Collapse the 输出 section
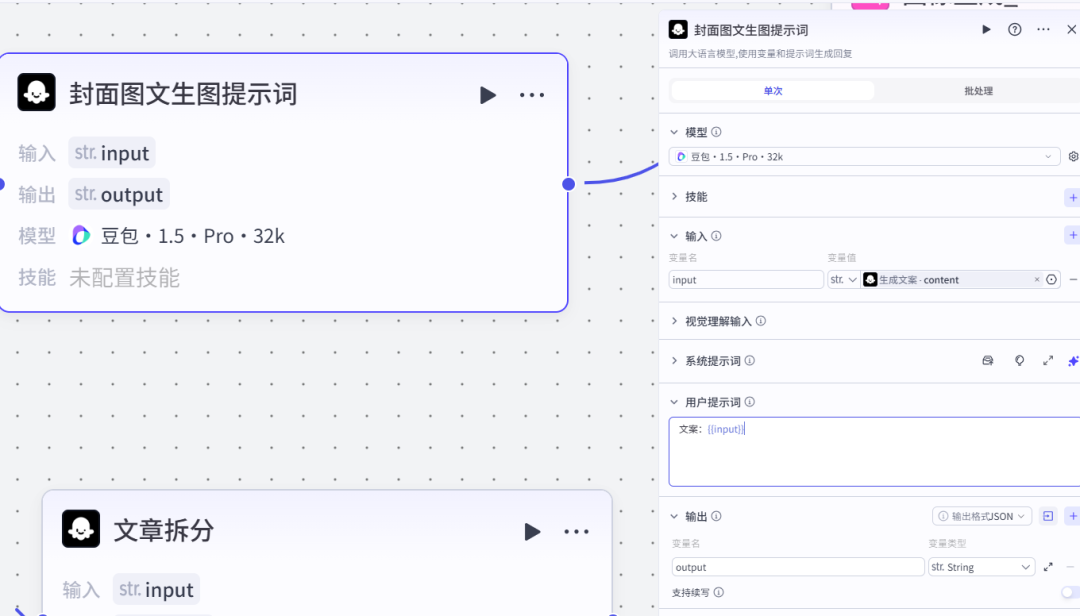The image size is (1080, 616). (674, 516)
